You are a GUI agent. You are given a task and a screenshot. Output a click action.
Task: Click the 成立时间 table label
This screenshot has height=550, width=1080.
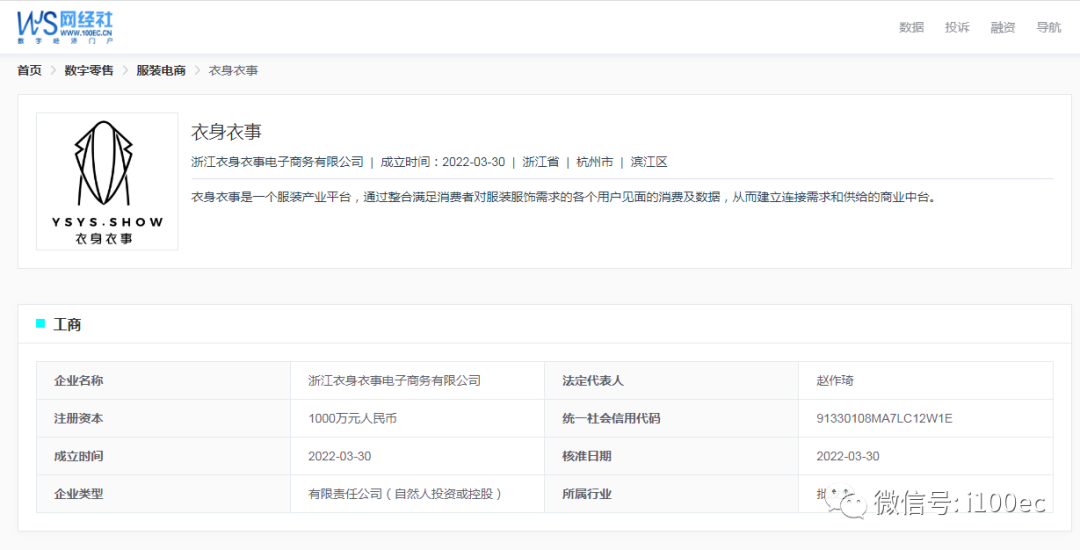[79, 456]
